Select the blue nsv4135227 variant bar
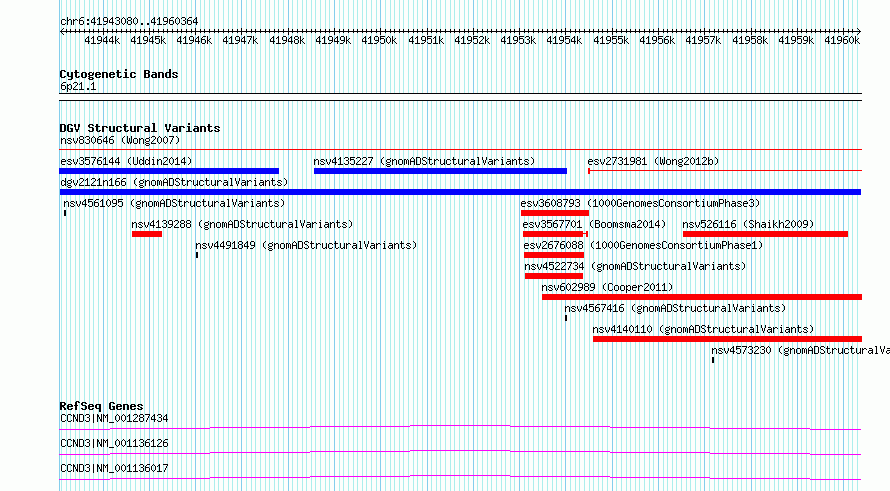 (440, 171)
